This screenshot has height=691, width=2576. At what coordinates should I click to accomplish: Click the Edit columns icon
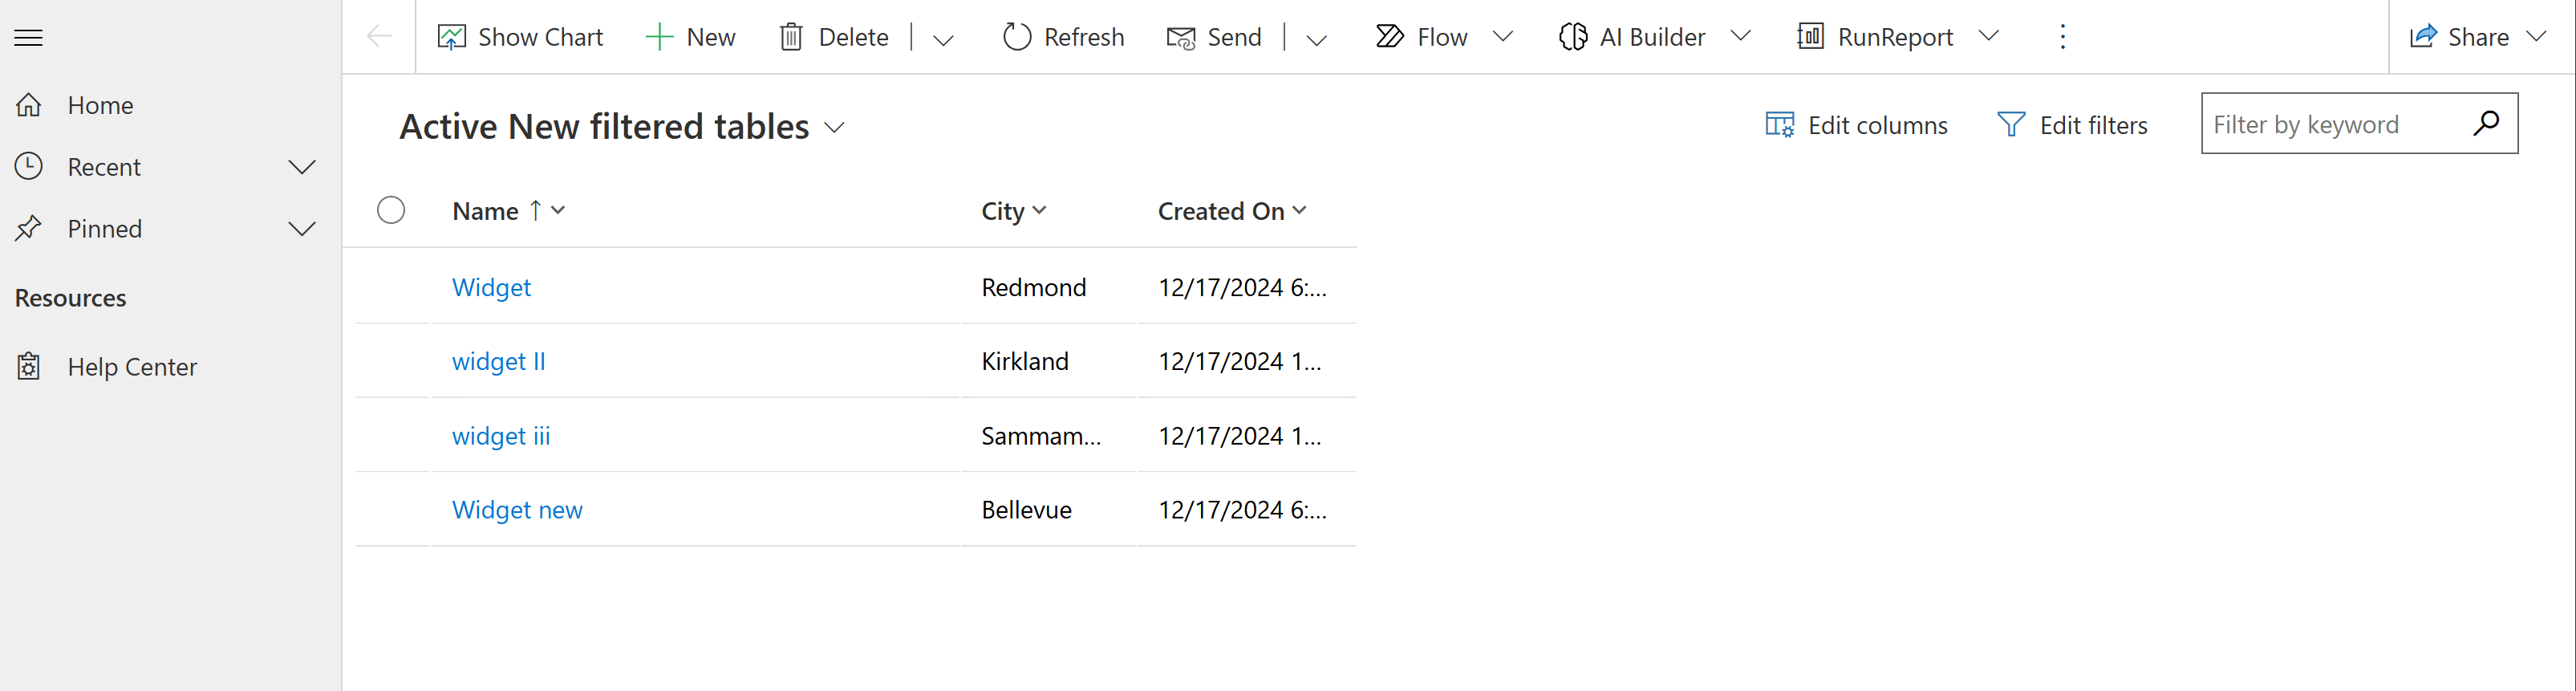[x=1780, y=125]
